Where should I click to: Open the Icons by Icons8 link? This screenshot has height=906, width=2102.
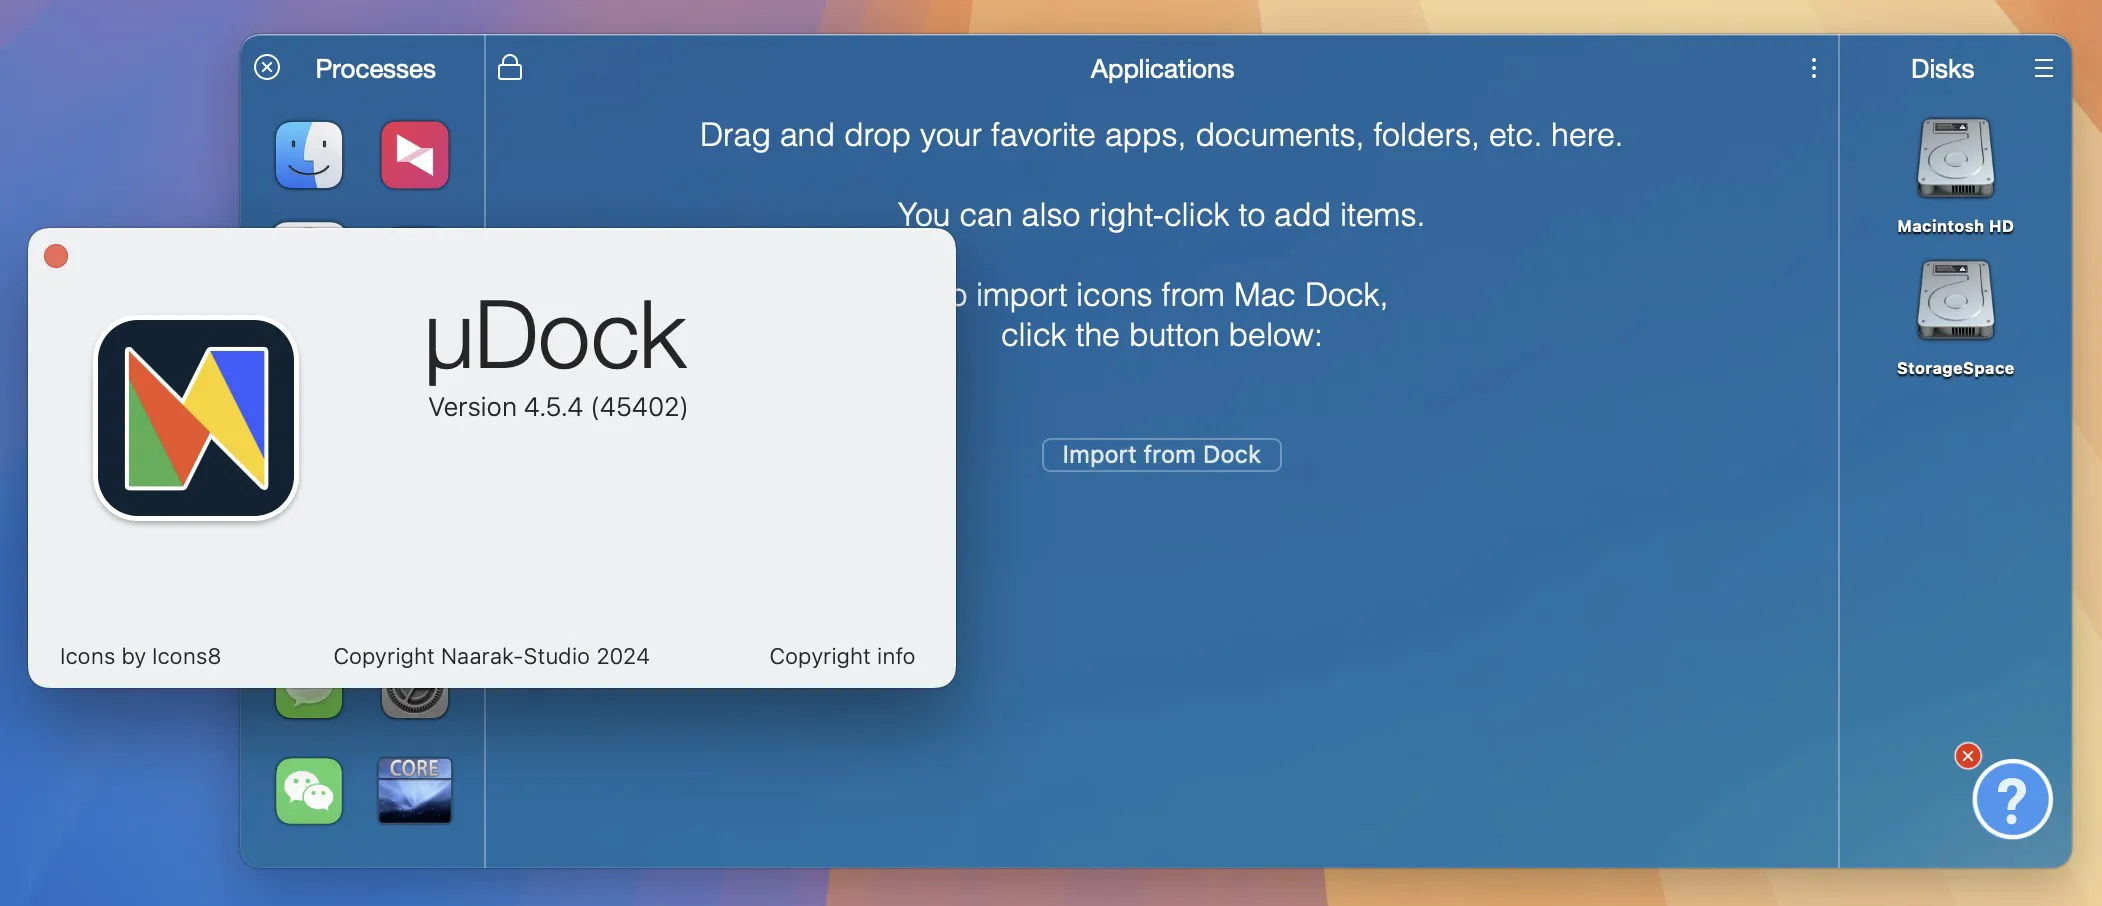140,656
